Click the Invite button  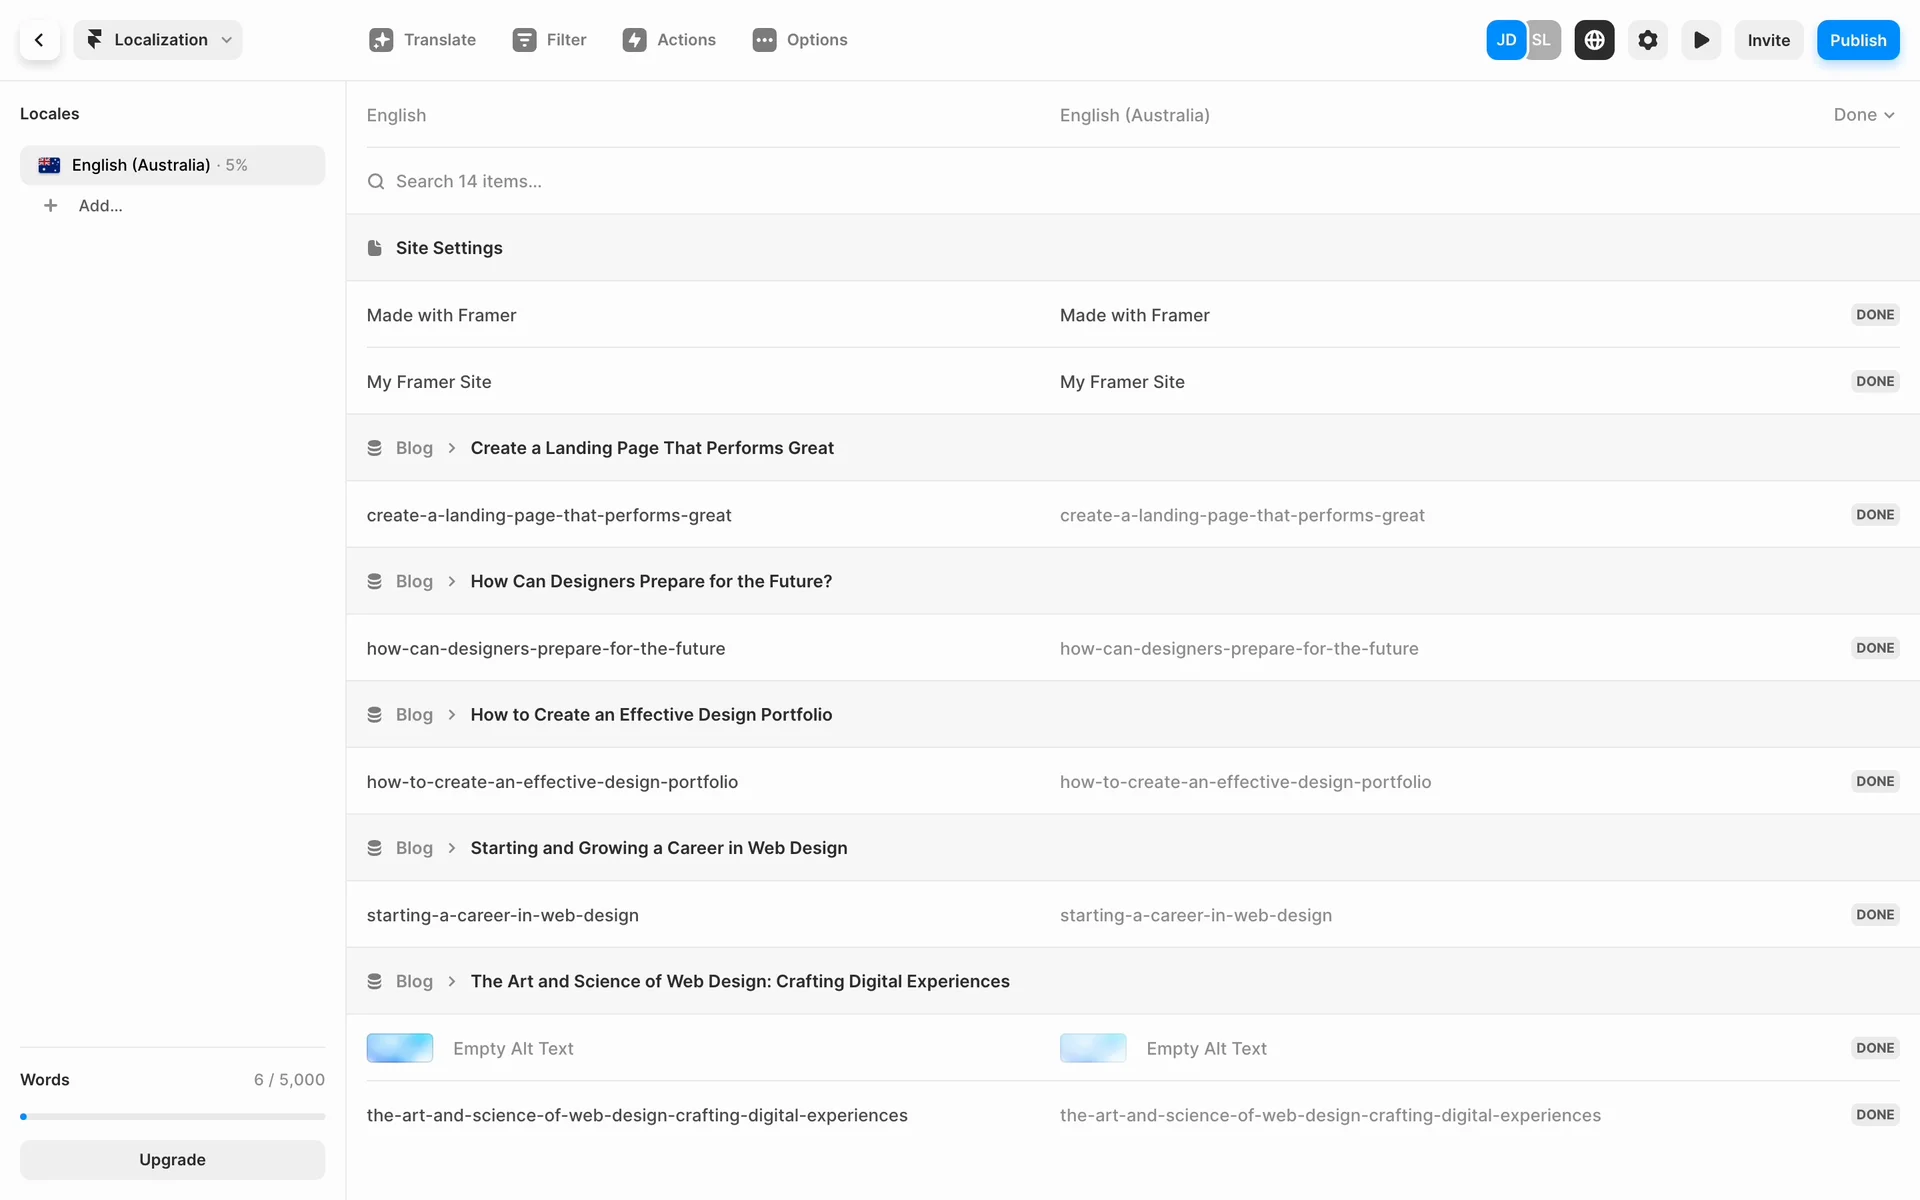[1768, 40]
